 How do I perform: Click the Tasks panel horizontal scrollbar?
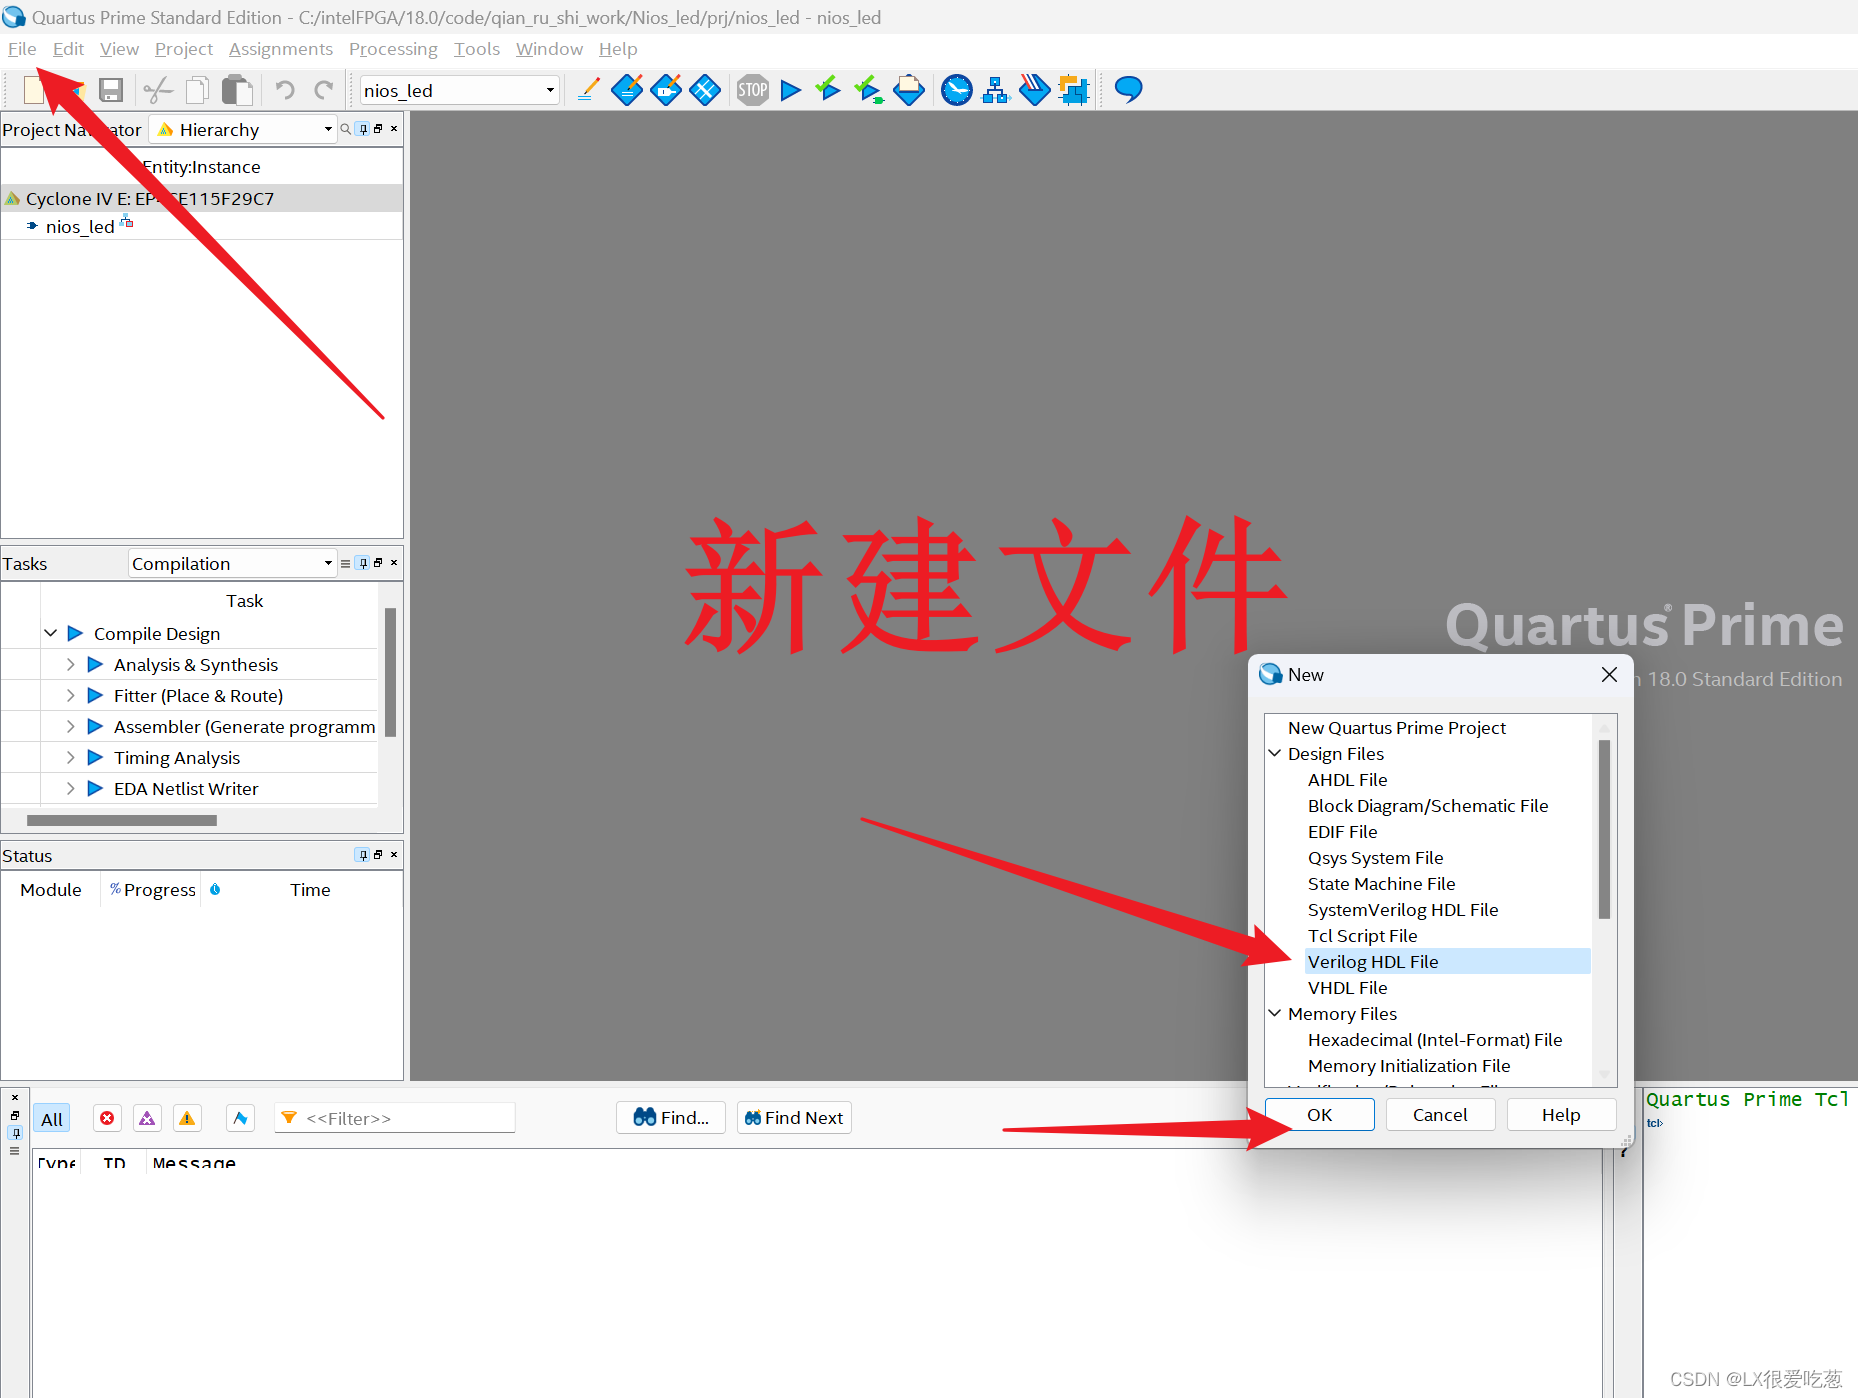(122, 820)
